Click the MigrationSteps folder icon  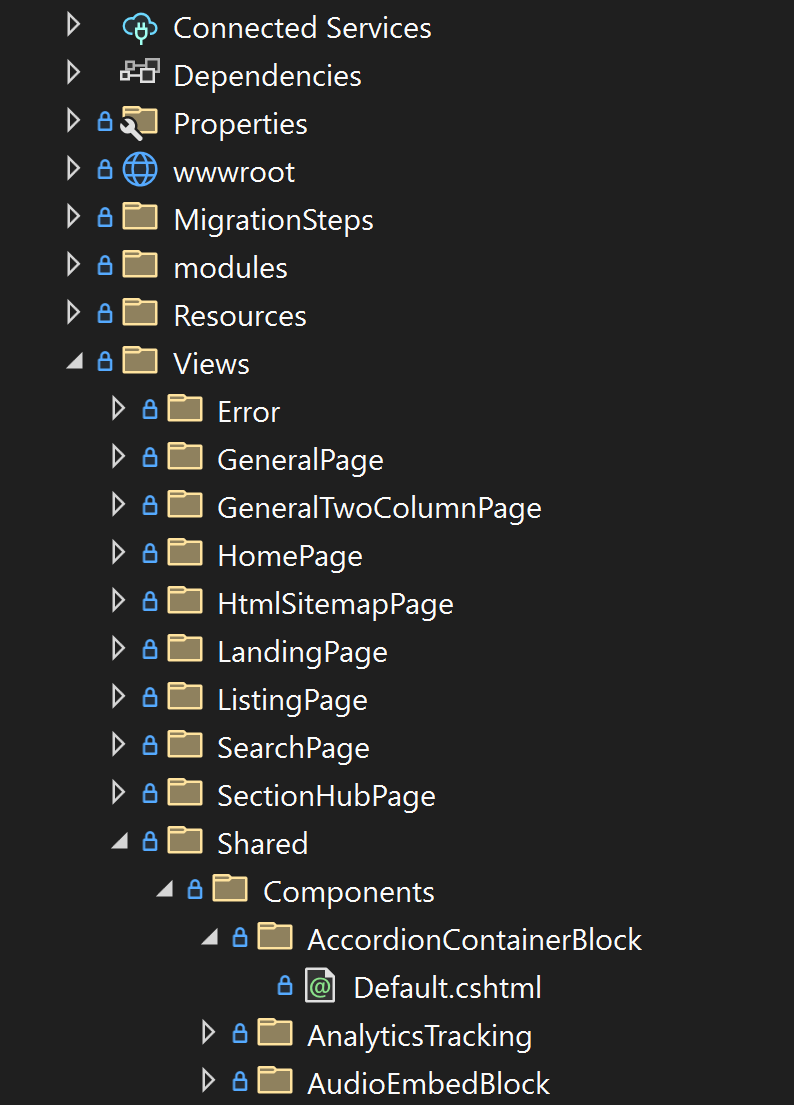[140, 219]
